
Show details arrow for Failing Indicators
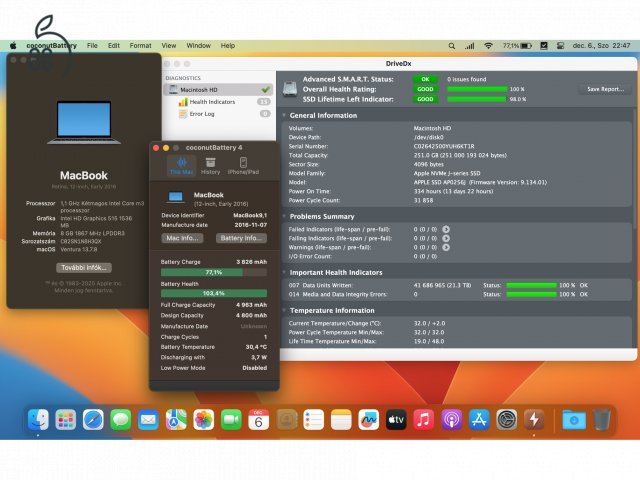(446, 238)
